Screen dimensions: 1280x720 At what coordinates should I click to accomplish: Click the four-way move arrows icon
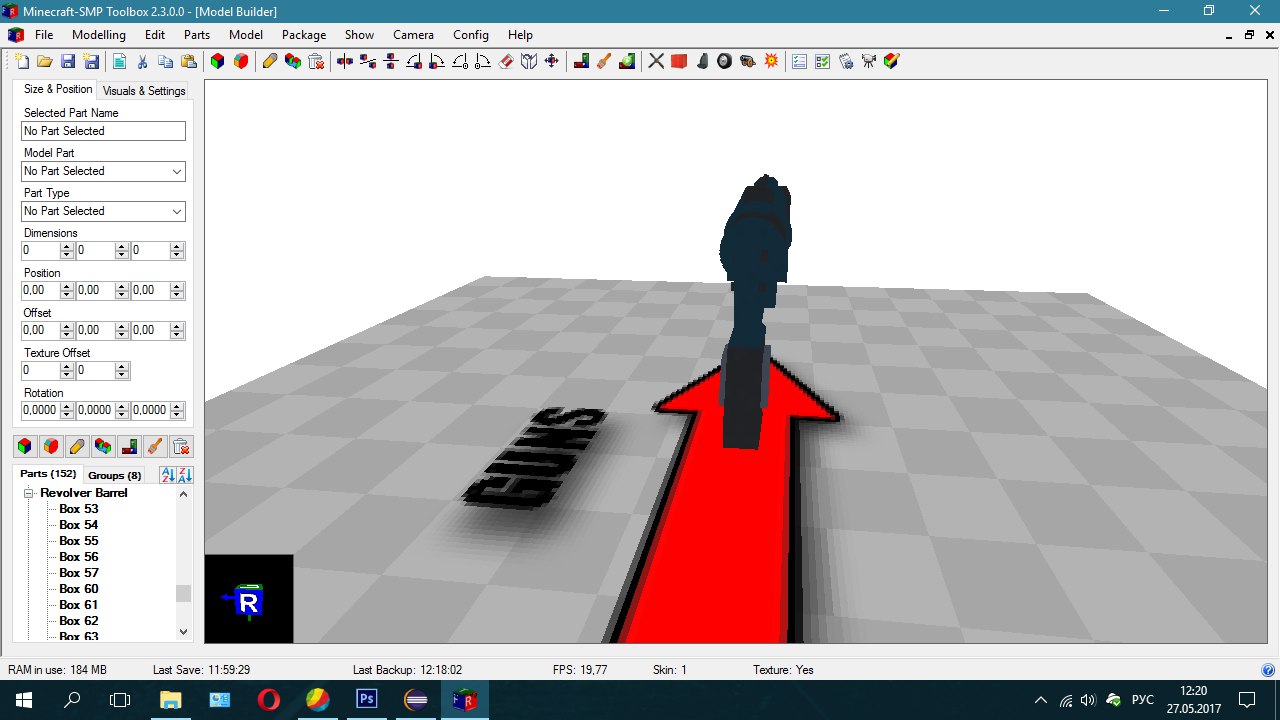point(551,61)
